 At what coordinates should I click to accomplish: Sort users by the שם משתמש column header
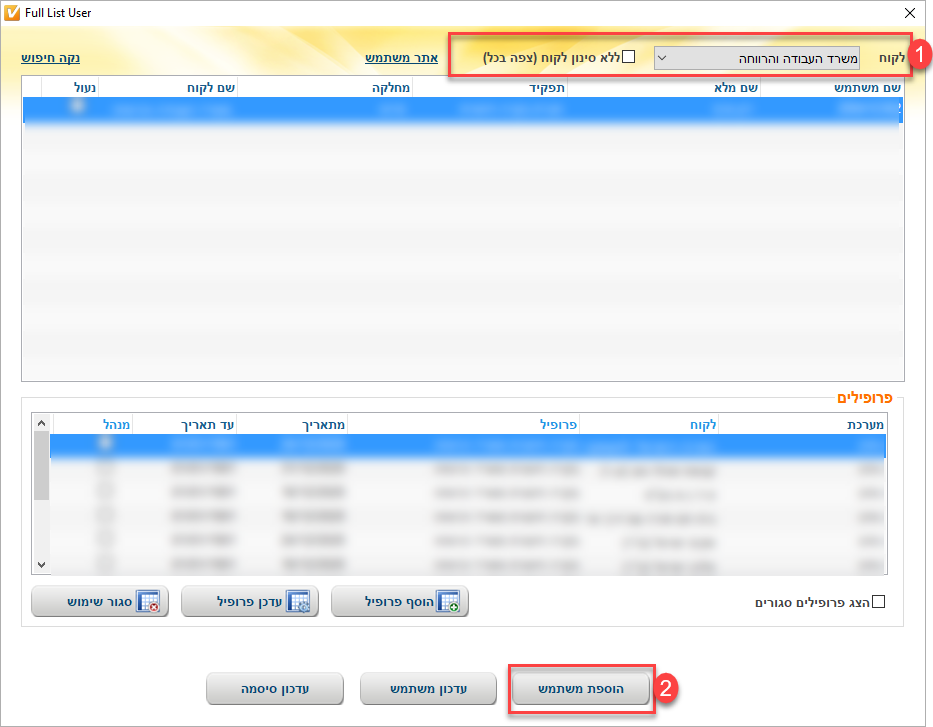(868, 88)
